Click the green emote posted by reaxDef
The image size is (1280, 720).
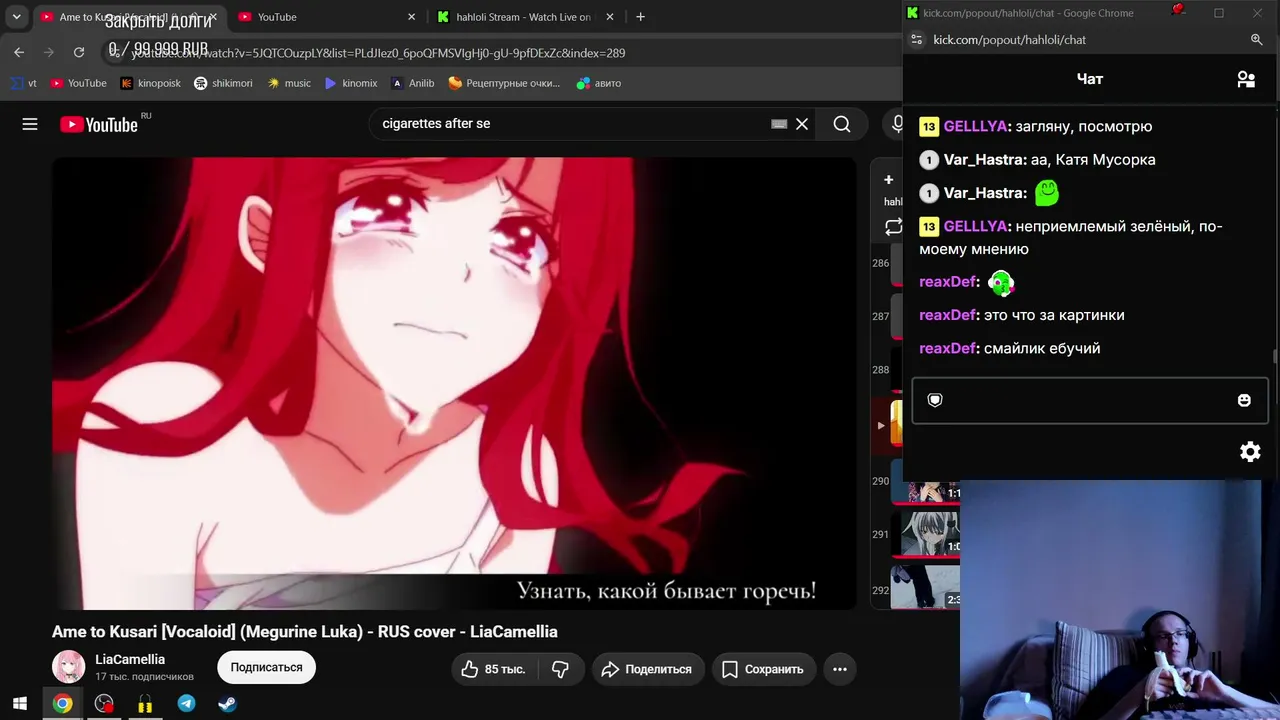pos(1001,283)
